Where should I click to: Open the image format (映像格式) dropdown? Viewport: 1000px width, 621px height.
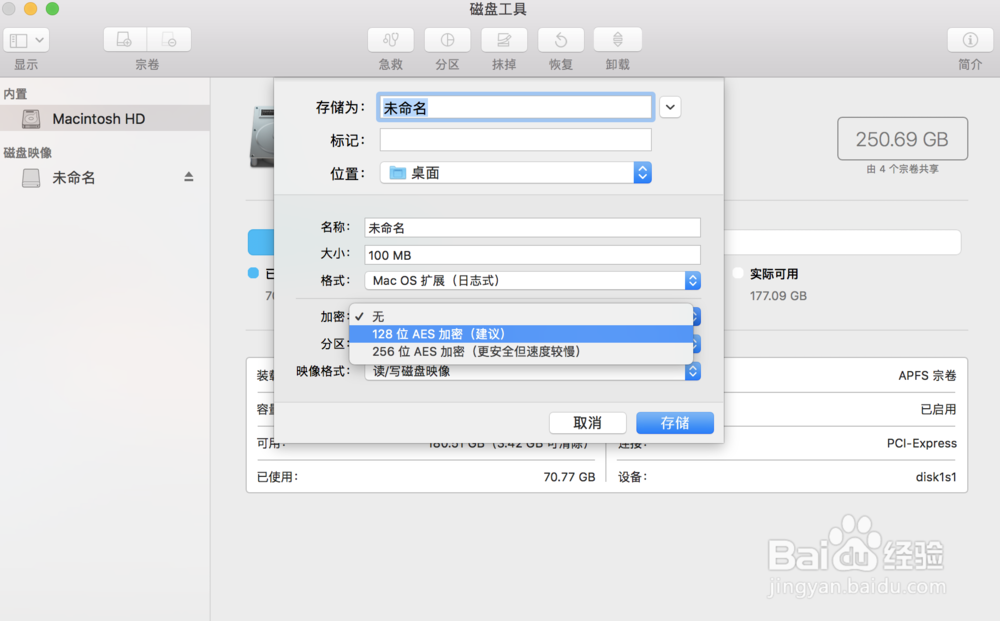(533, 371)
